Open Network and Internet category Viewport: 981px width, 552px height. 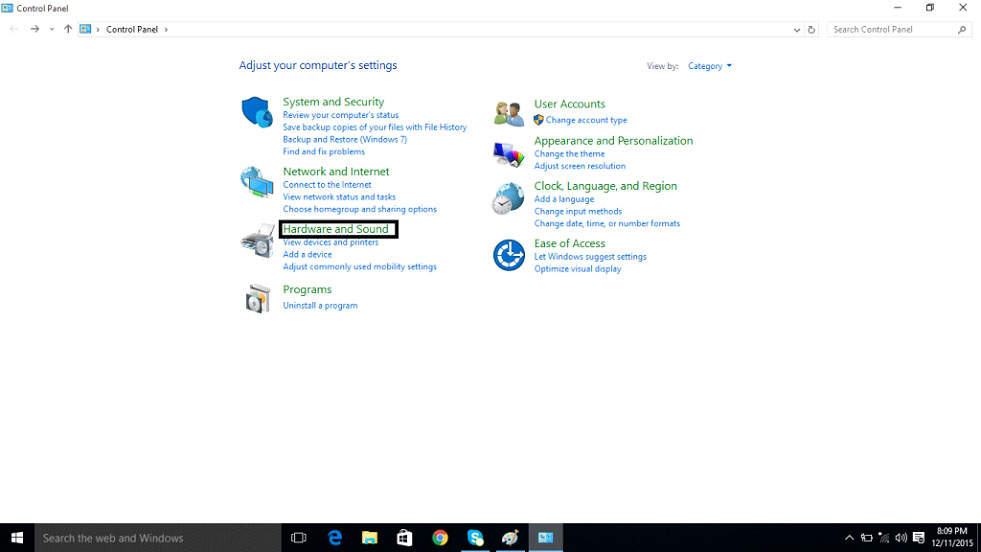pos(336,171)
